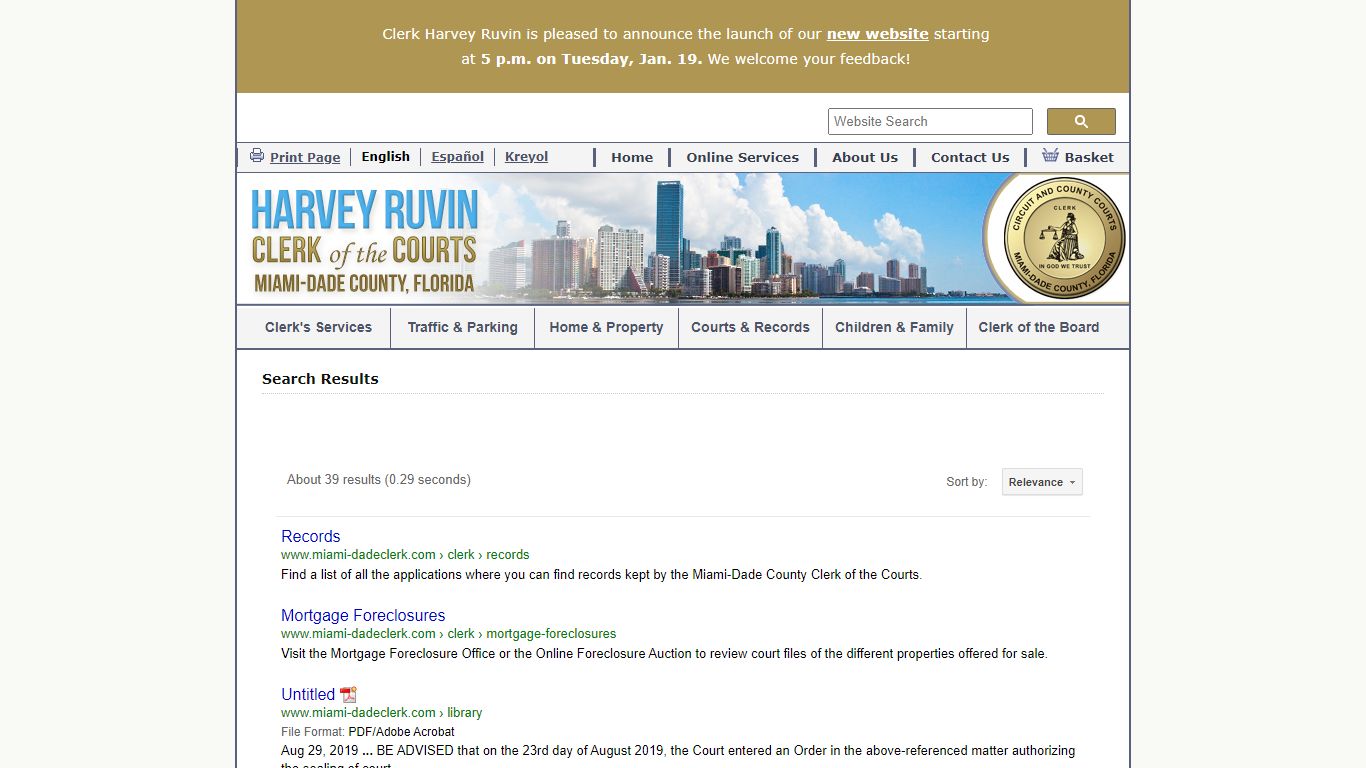Click the Search Results heading
Viewport: 1366px width, 768px height.
pyautogui.click(x=320, y=379)
